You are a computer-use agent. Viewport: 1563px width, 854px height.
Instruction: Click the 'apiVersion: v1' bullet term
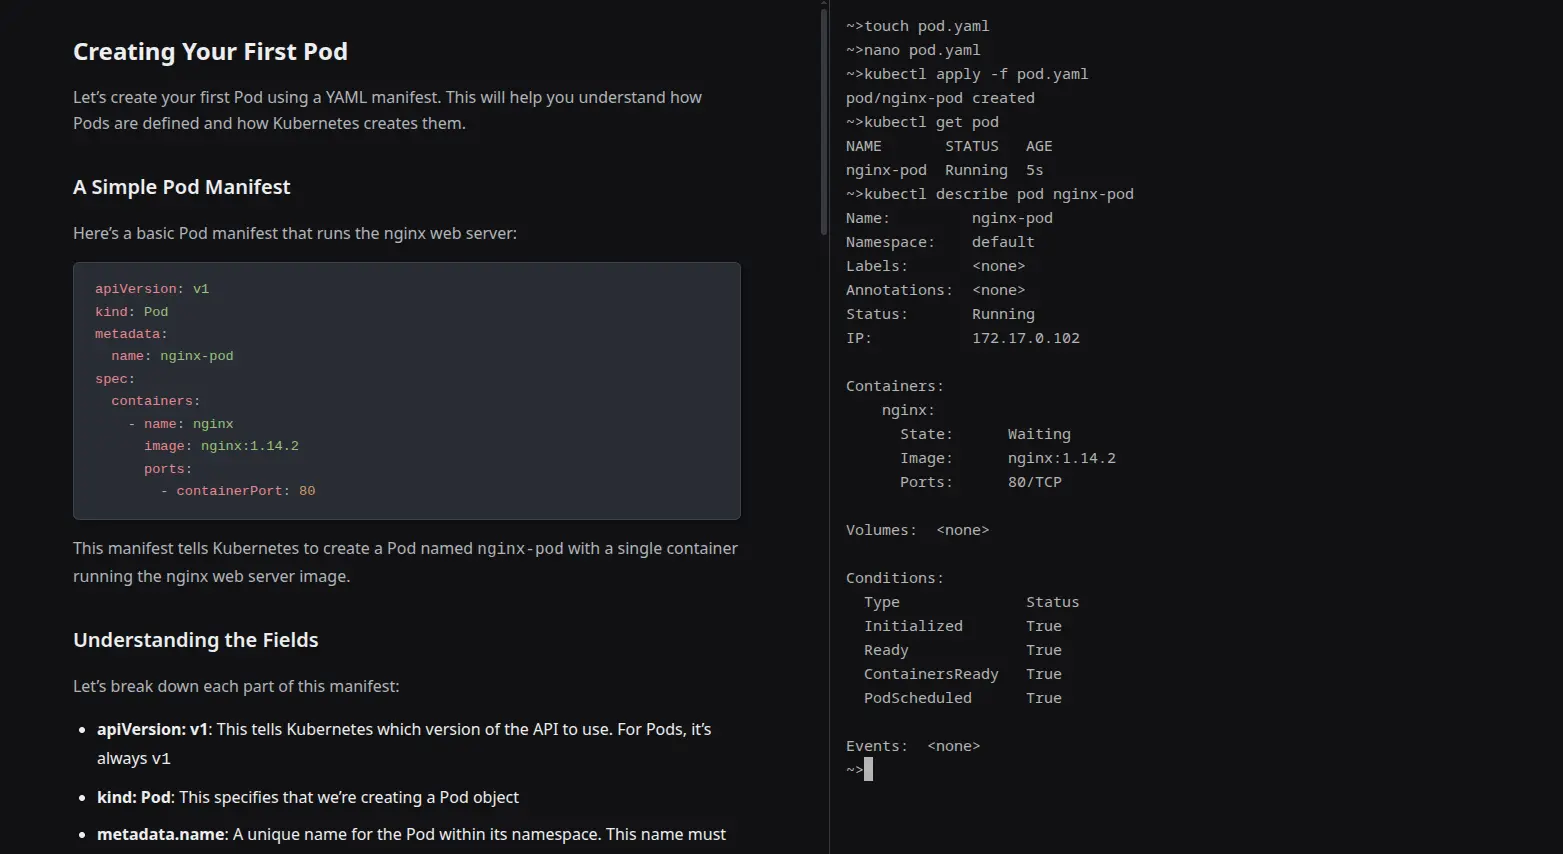152,730
